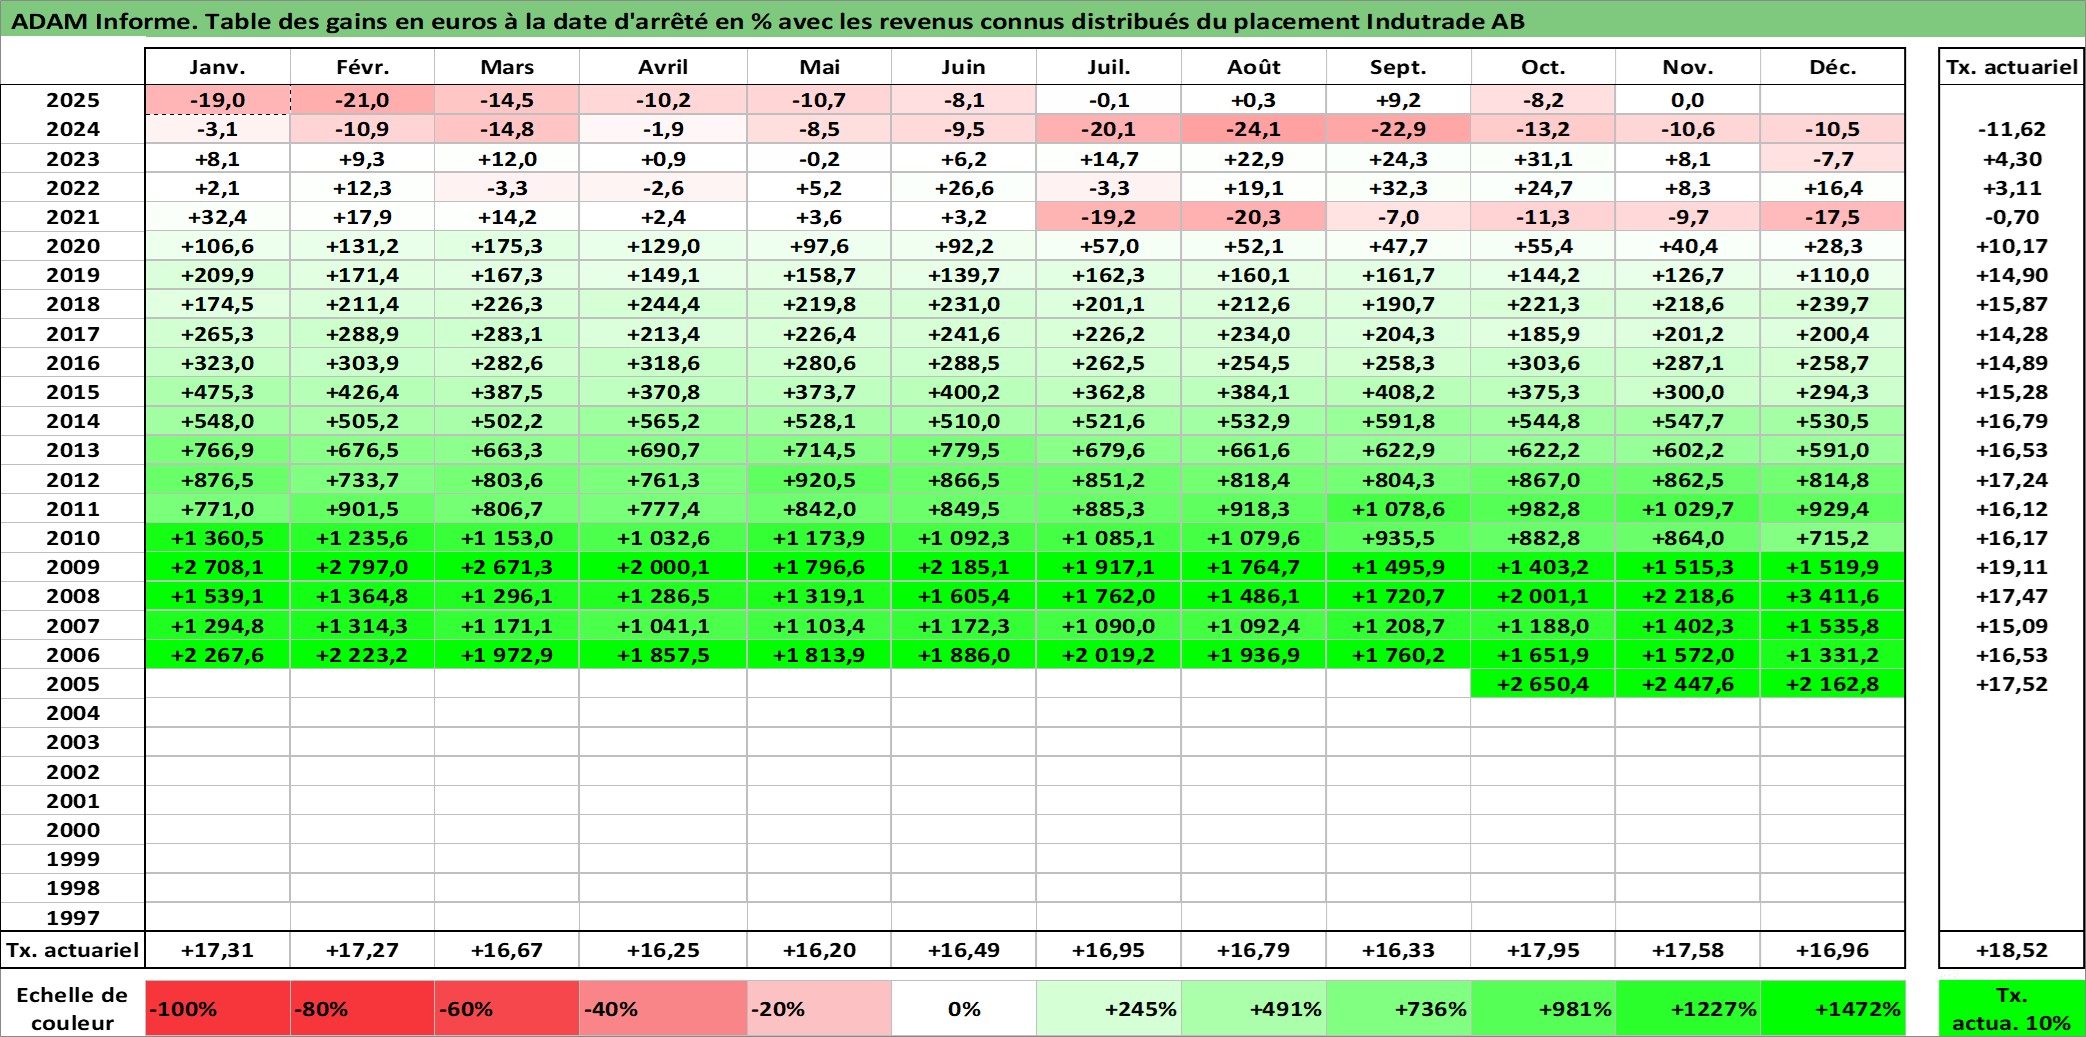Image resolution: width=2086 pixels, height=1037 pixels.
Task: Select the '+1 078,6' cell for 2011 Sept.
Action: pos(1399,509)
